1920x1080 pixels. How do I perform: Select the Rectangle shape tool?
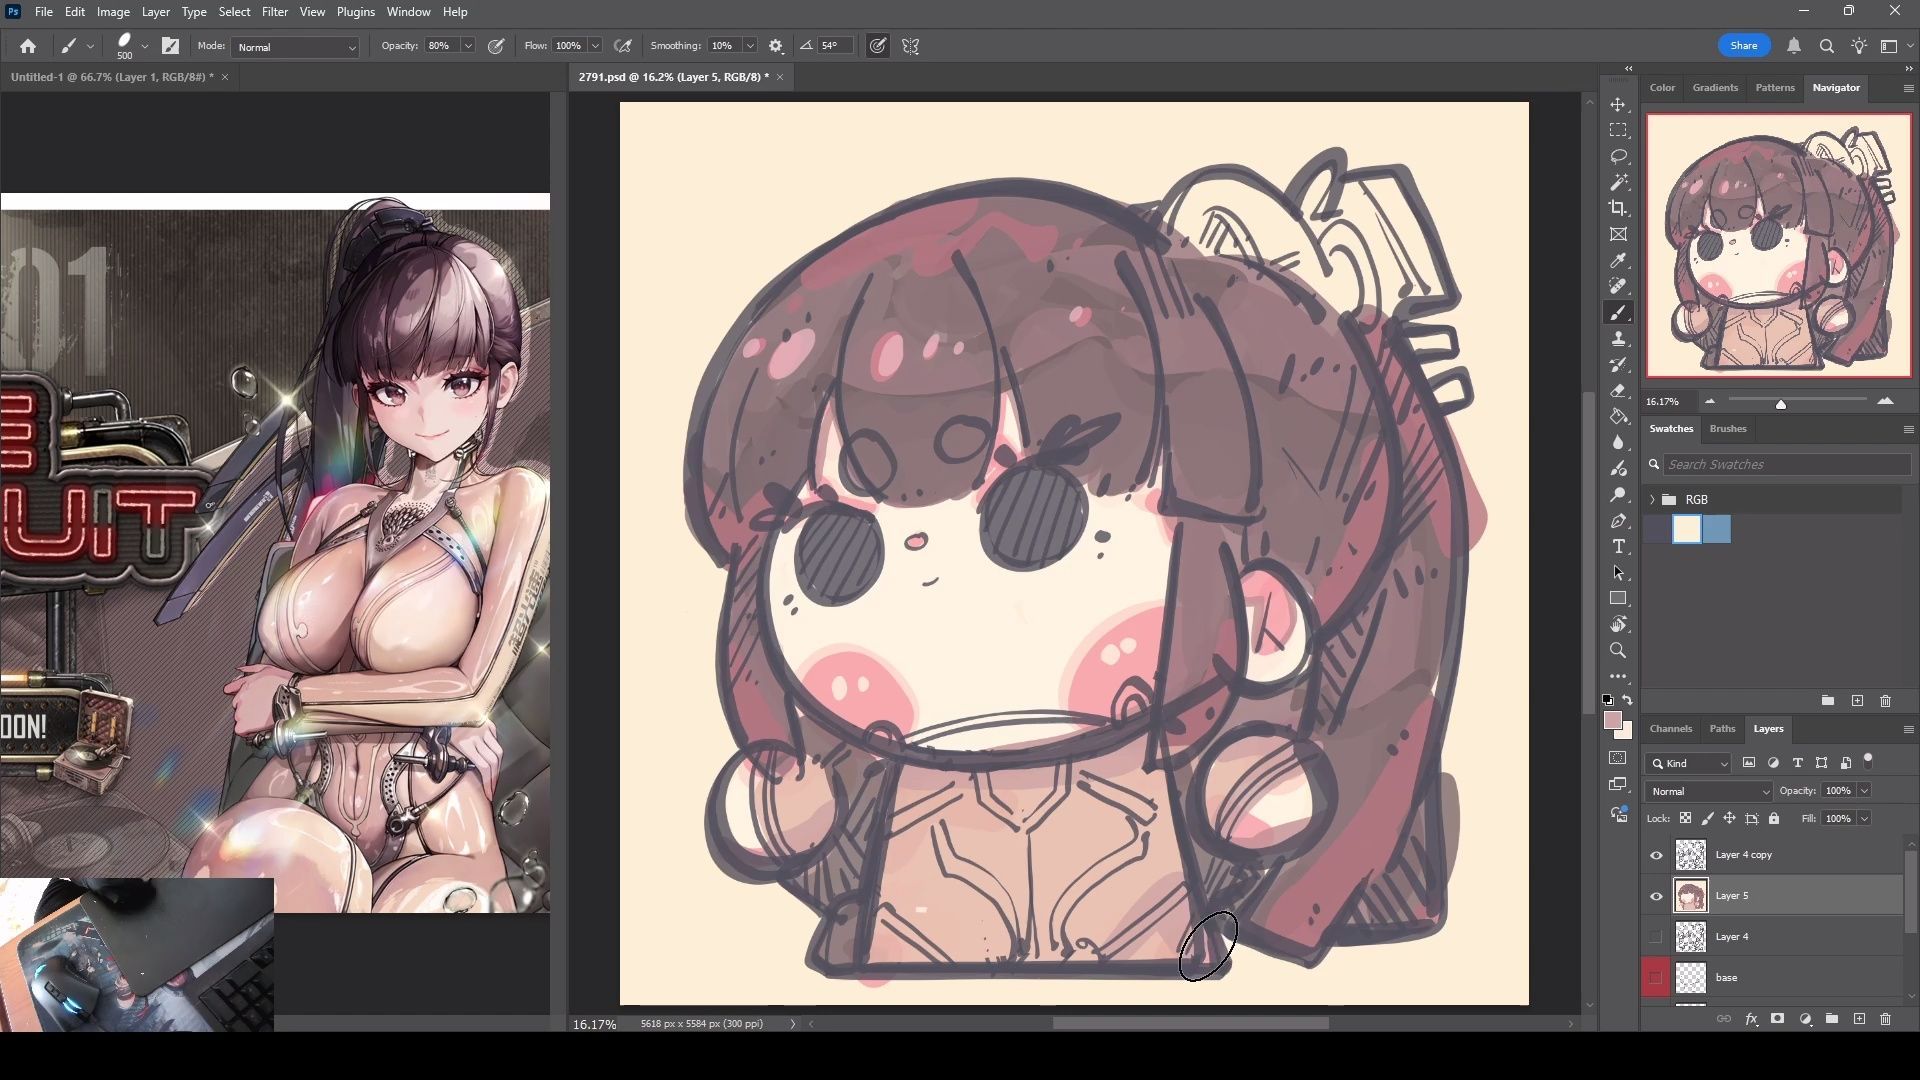pyautogui.click(x=1618, y=599)
